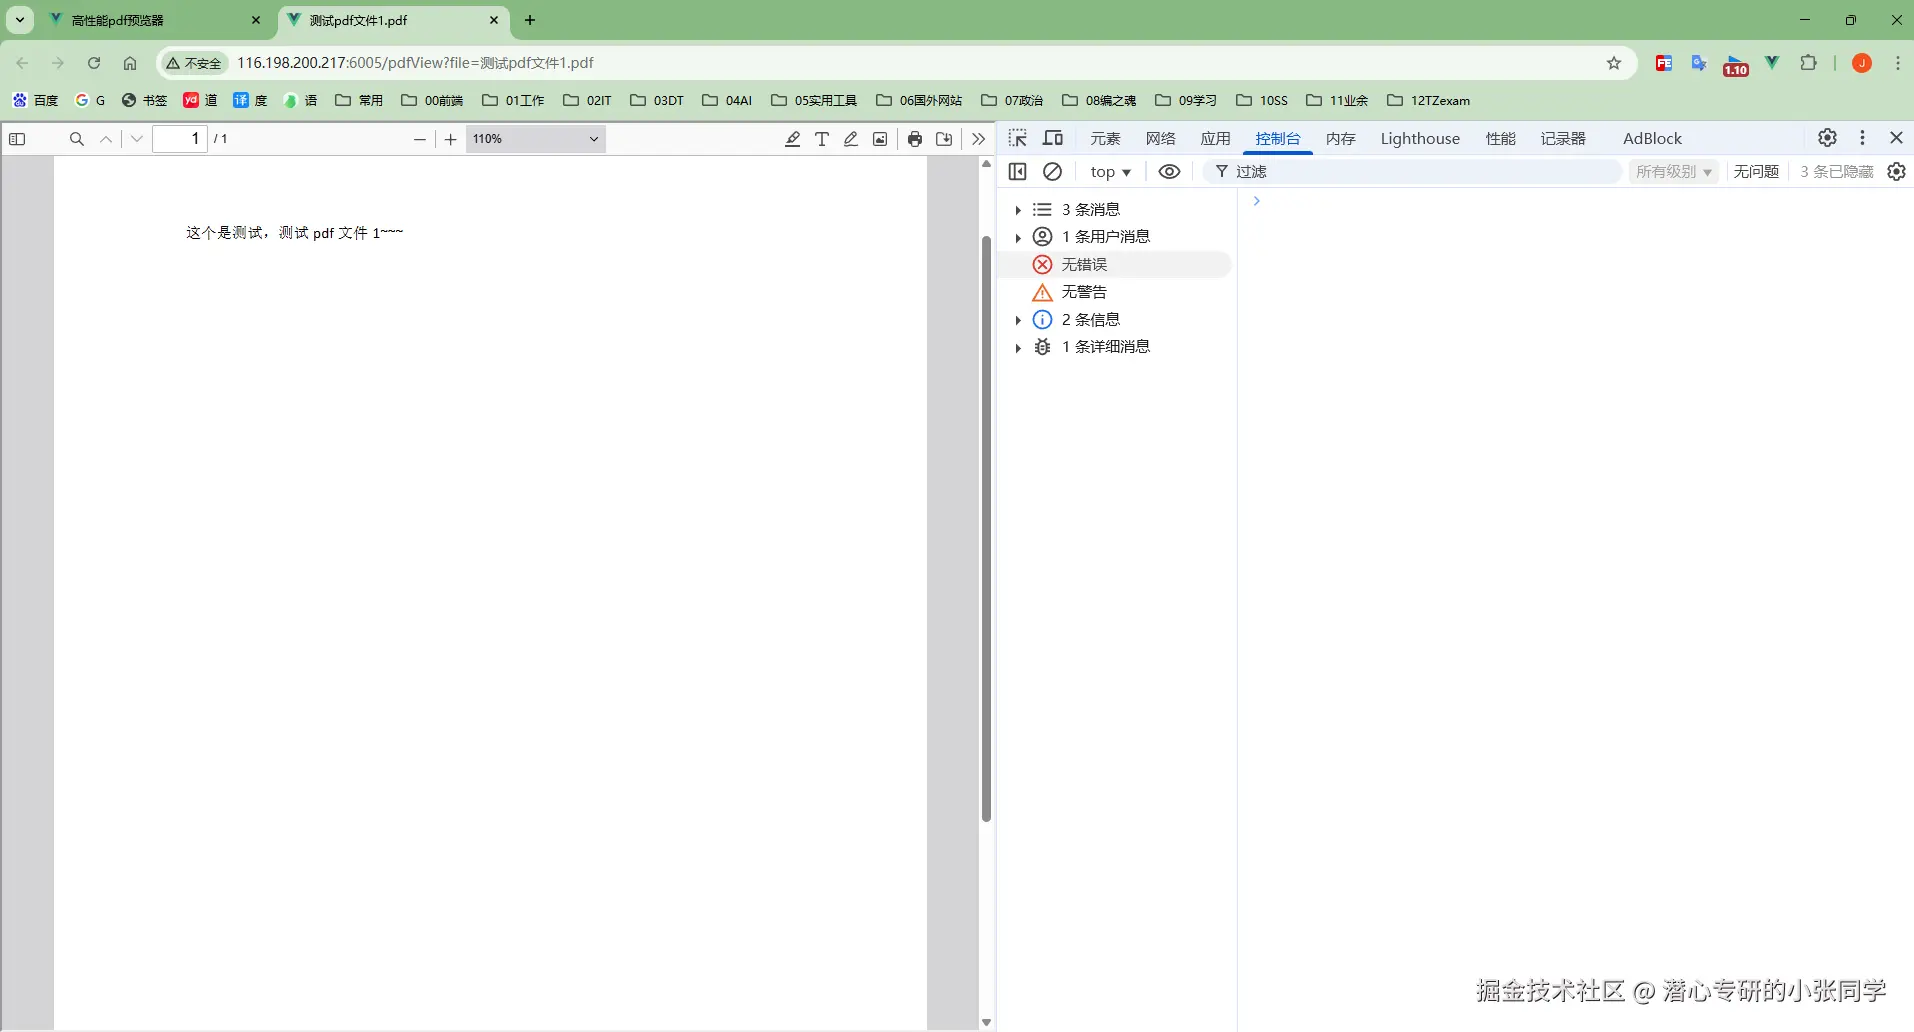Open the 性能 DevTools tab
Image resolution: width=1914 pixels, height=1032 pixels.
[x=1500, y=139]
